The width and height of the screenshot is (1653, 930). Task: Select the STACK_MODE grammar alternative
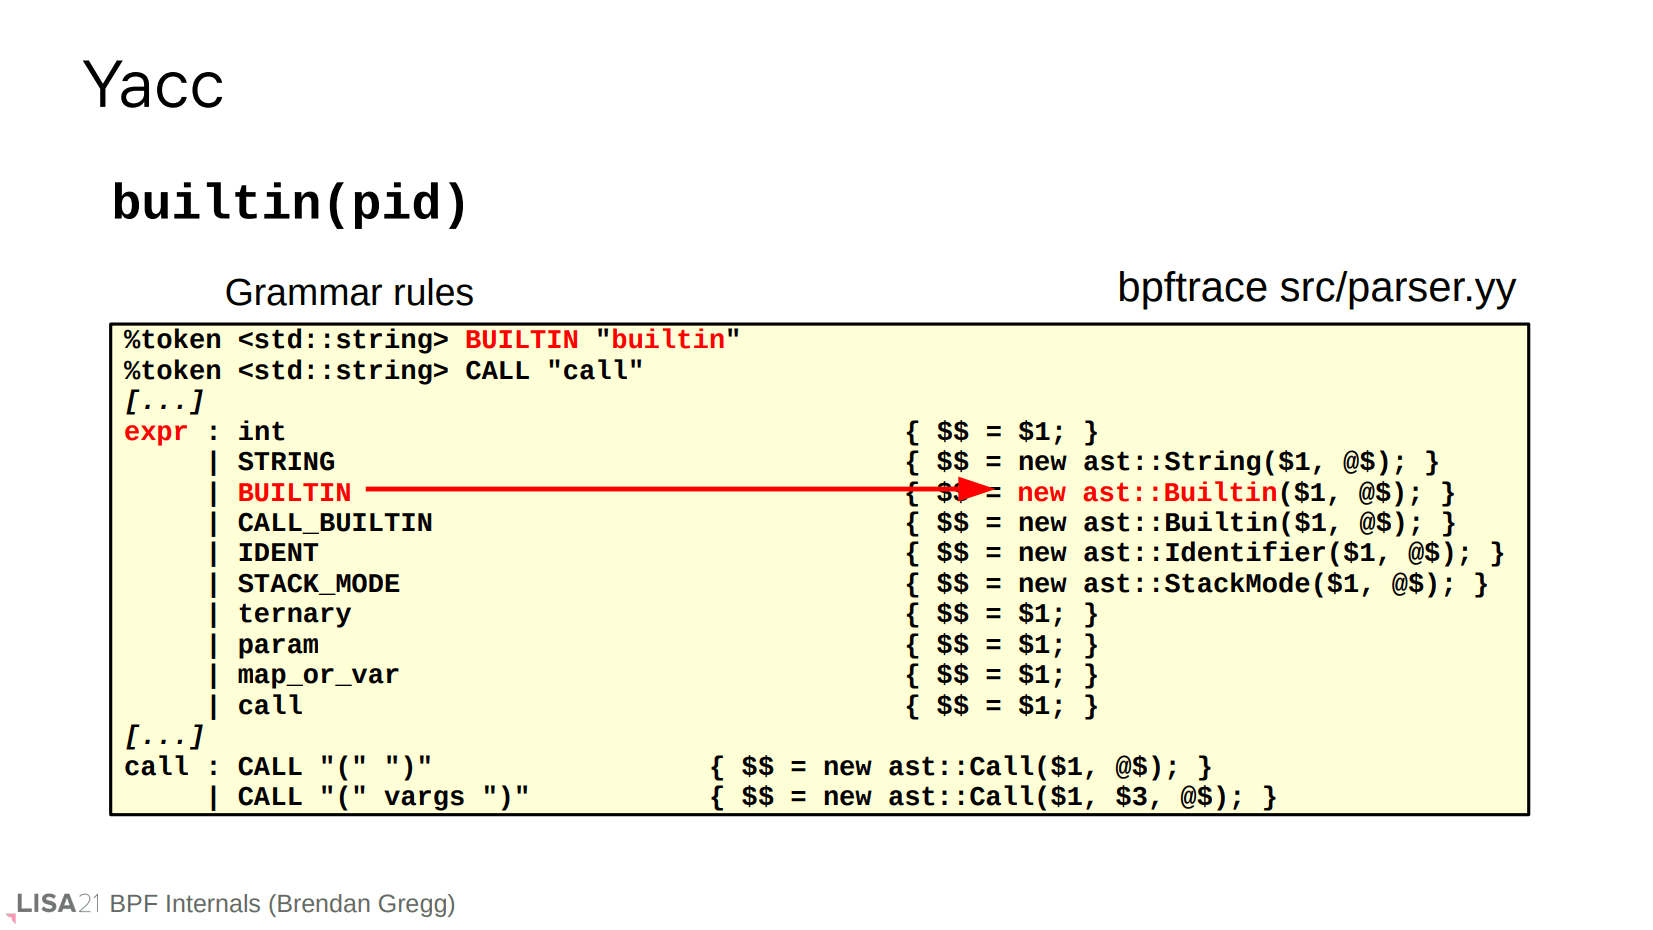tap(318, 584)
